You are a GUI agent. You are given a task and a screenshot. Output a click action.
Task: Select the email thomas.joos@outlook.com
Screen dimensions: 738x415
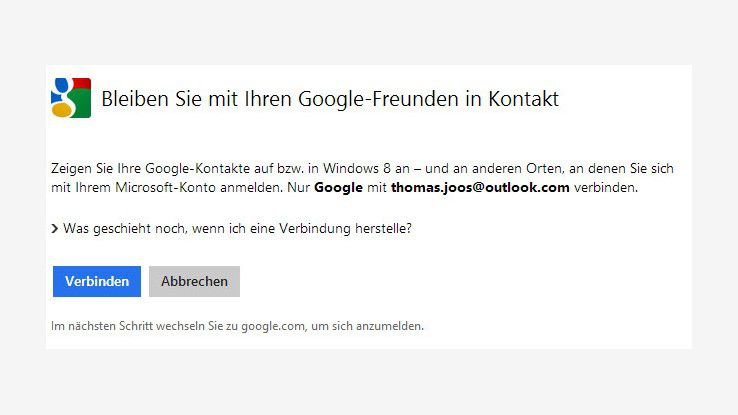[468, 187]
